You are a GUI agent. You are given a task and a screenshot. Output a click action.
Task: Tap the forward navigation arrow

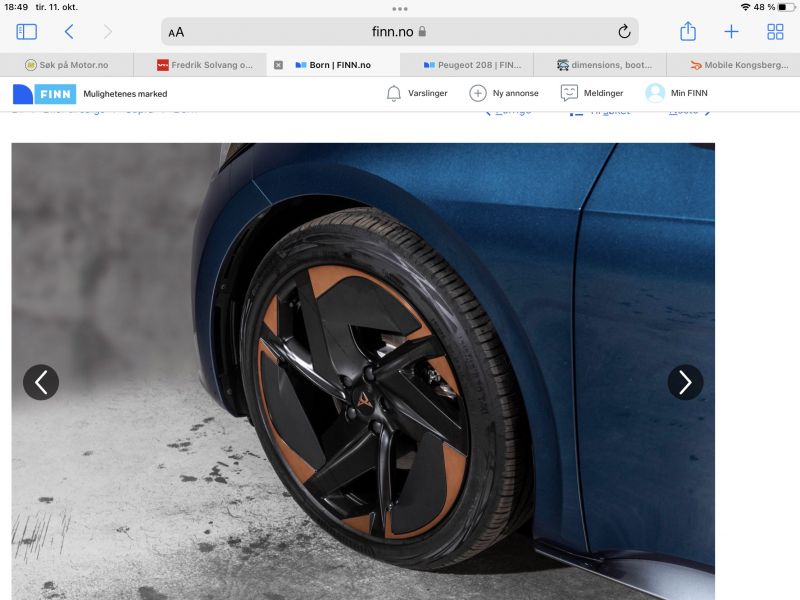(x=107, y=32)
